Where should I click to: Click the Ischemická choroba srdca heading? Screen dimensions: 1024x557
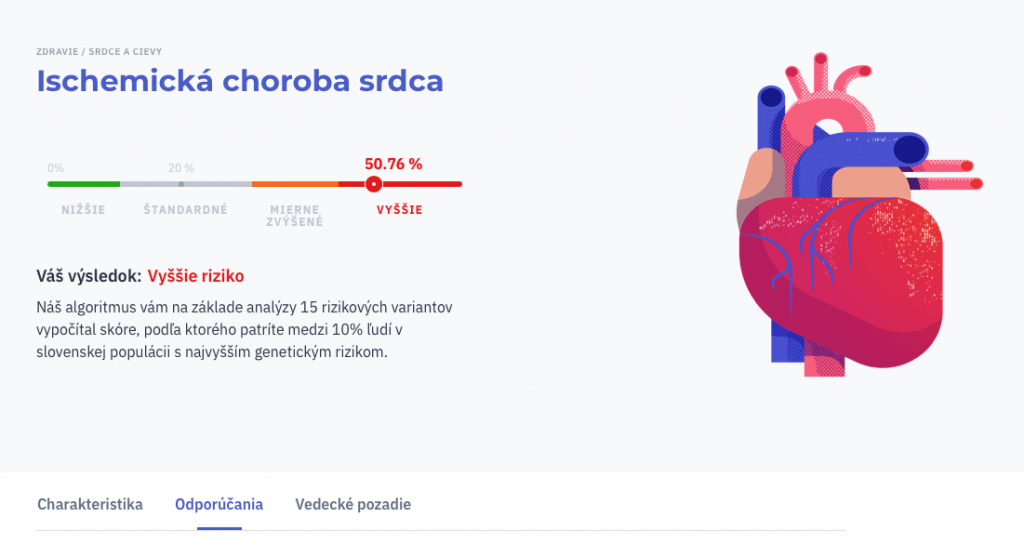(240, 82)
